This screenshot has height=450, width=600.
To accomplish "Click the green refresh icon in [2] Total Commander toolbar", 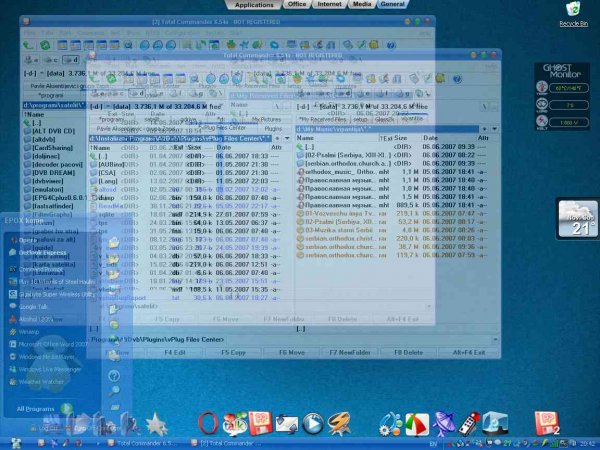I will pyautogui.click(x=45, y=45).
